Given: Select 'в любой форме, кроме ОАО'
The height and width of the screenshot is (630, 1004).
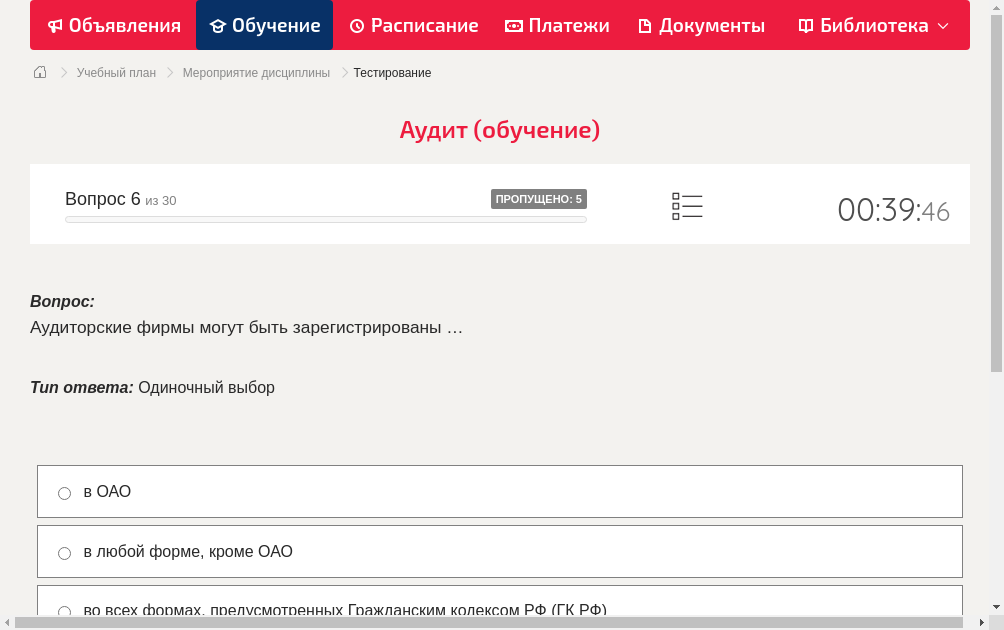Looking at the screenshot, I should click(x=64, y=552).
